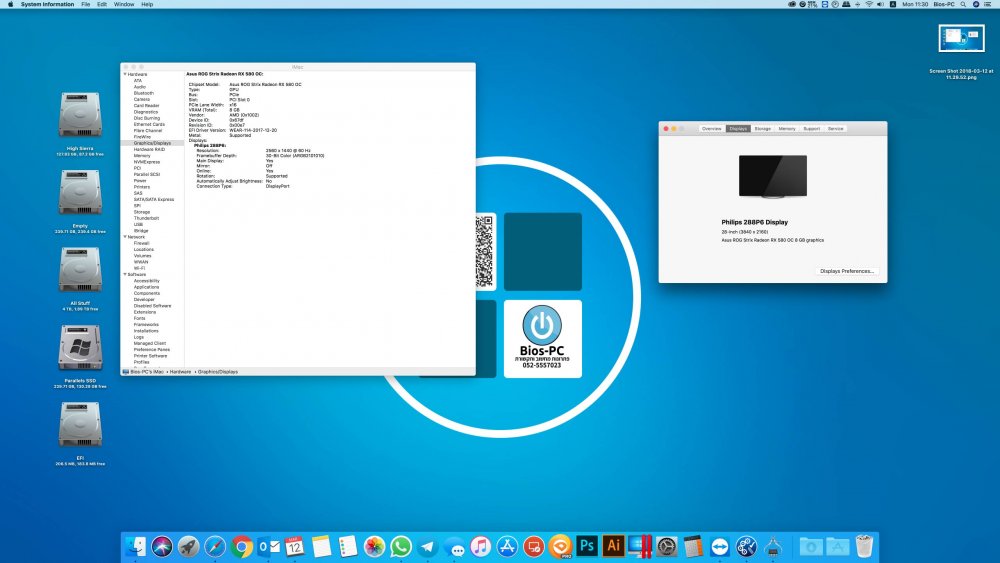Click Hardware in the bottom path bar
The width and height of the screenshot is (1000, 563).
(x=180, y=372)
